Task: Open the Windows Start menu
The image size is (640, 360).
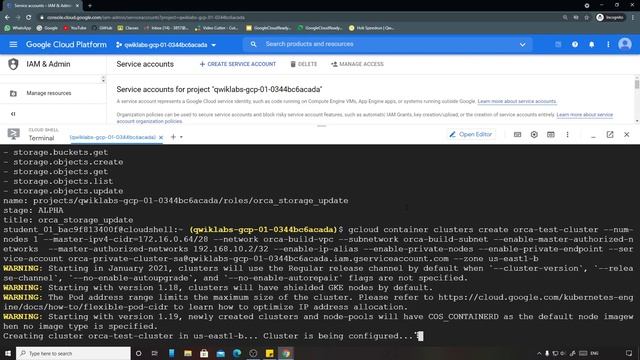Action: tap(8, 353)
